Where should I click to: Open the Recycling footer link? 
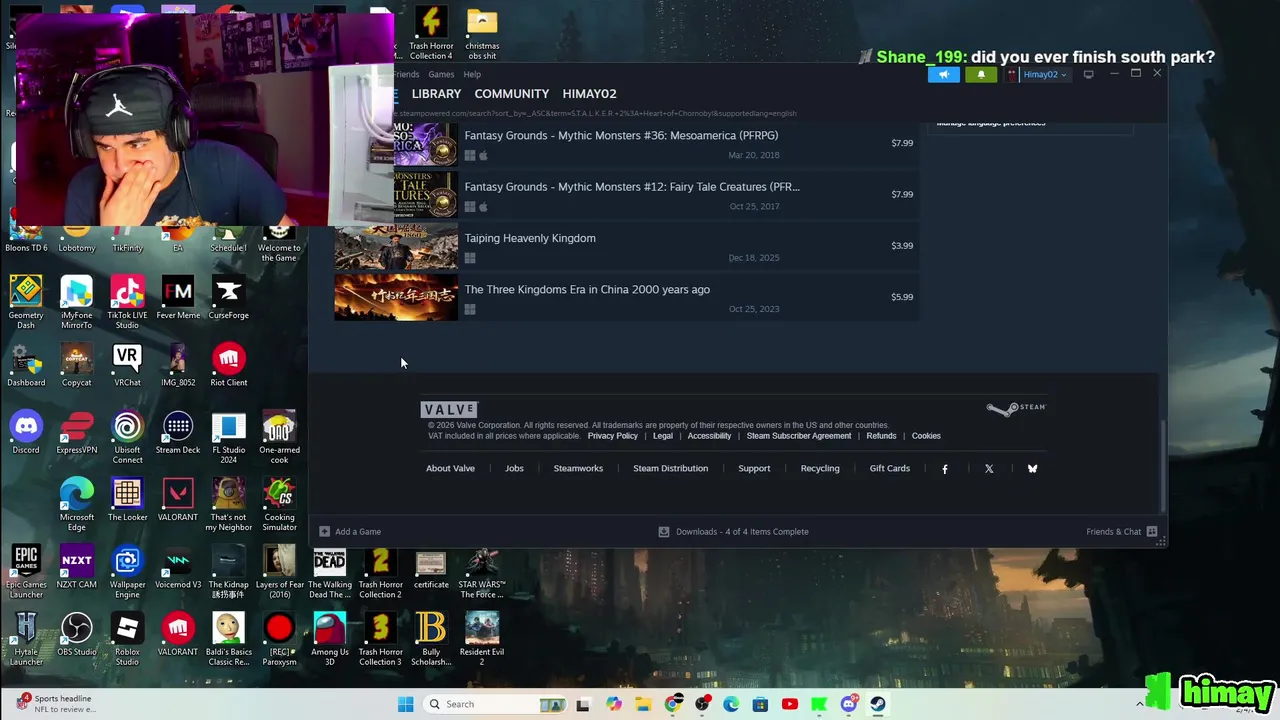point(820,468)
